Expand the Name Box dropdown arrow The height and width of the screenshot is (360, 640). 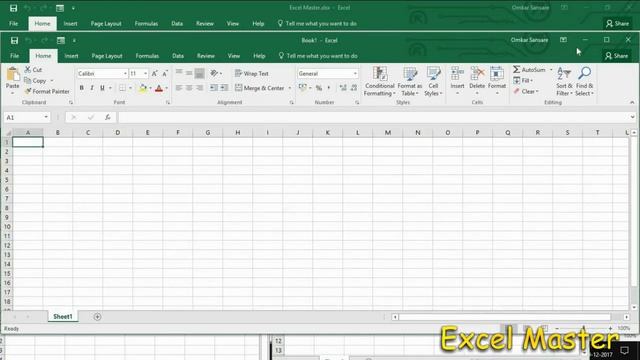46,118
